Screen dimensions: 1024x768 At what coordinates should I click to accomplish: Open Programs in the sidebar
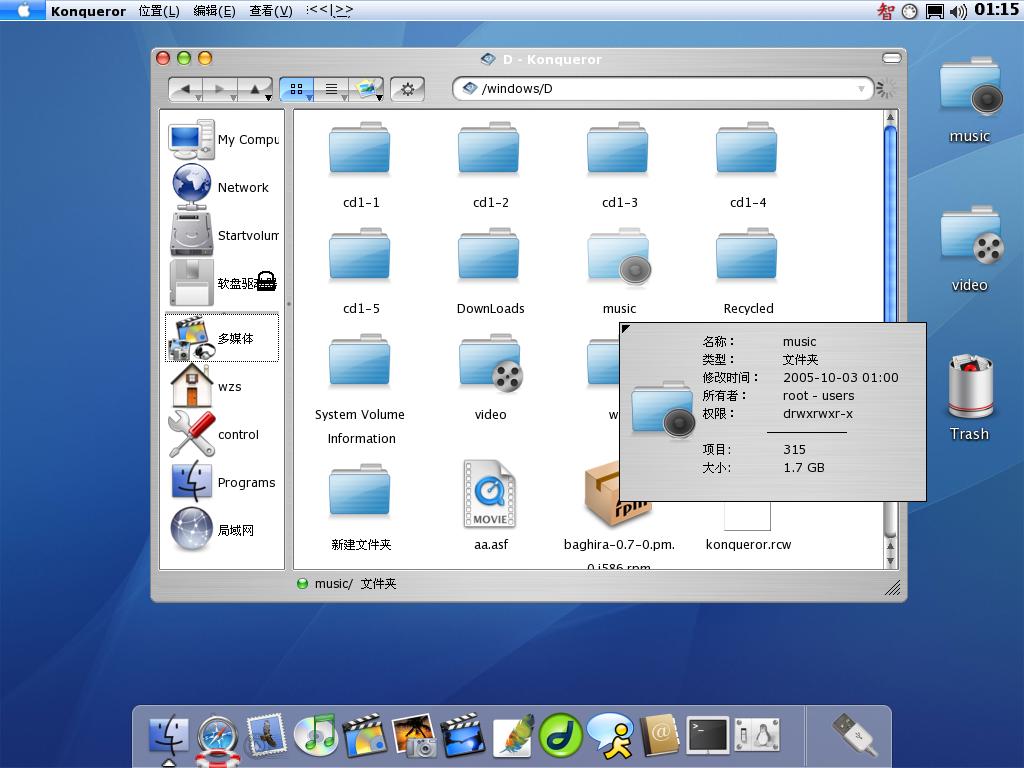[x=223, y=483]
